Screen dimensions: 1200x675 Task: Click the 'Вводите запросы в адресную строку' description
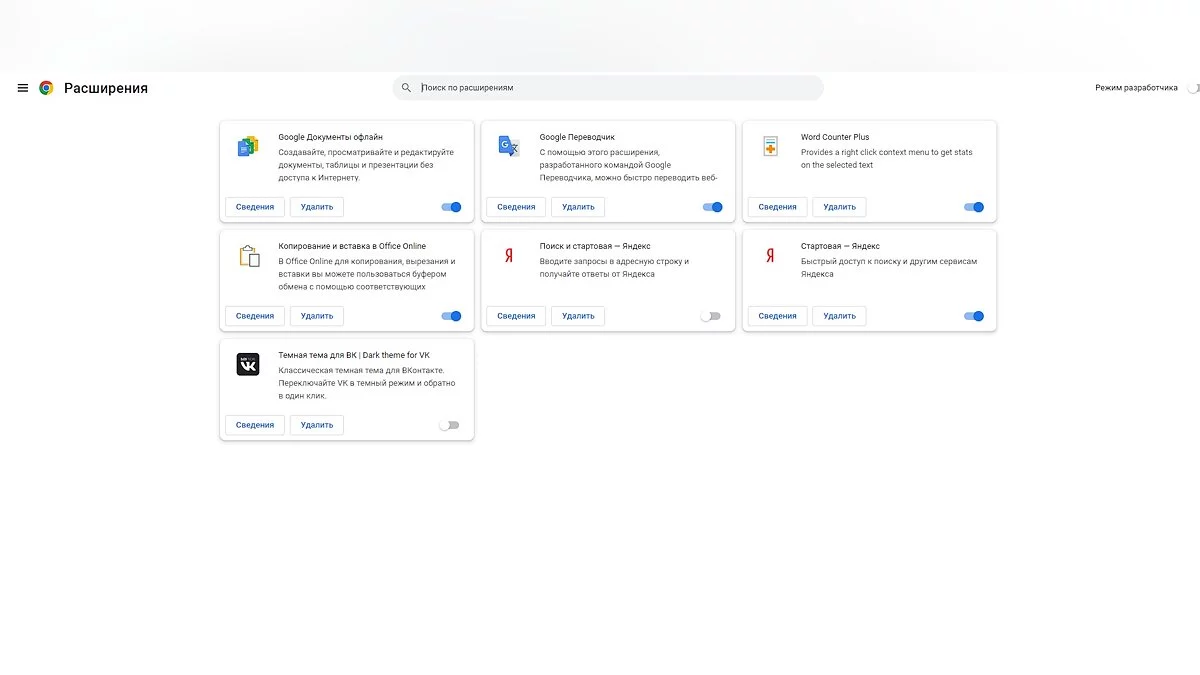pyautogui.click(x=614, y=268)
